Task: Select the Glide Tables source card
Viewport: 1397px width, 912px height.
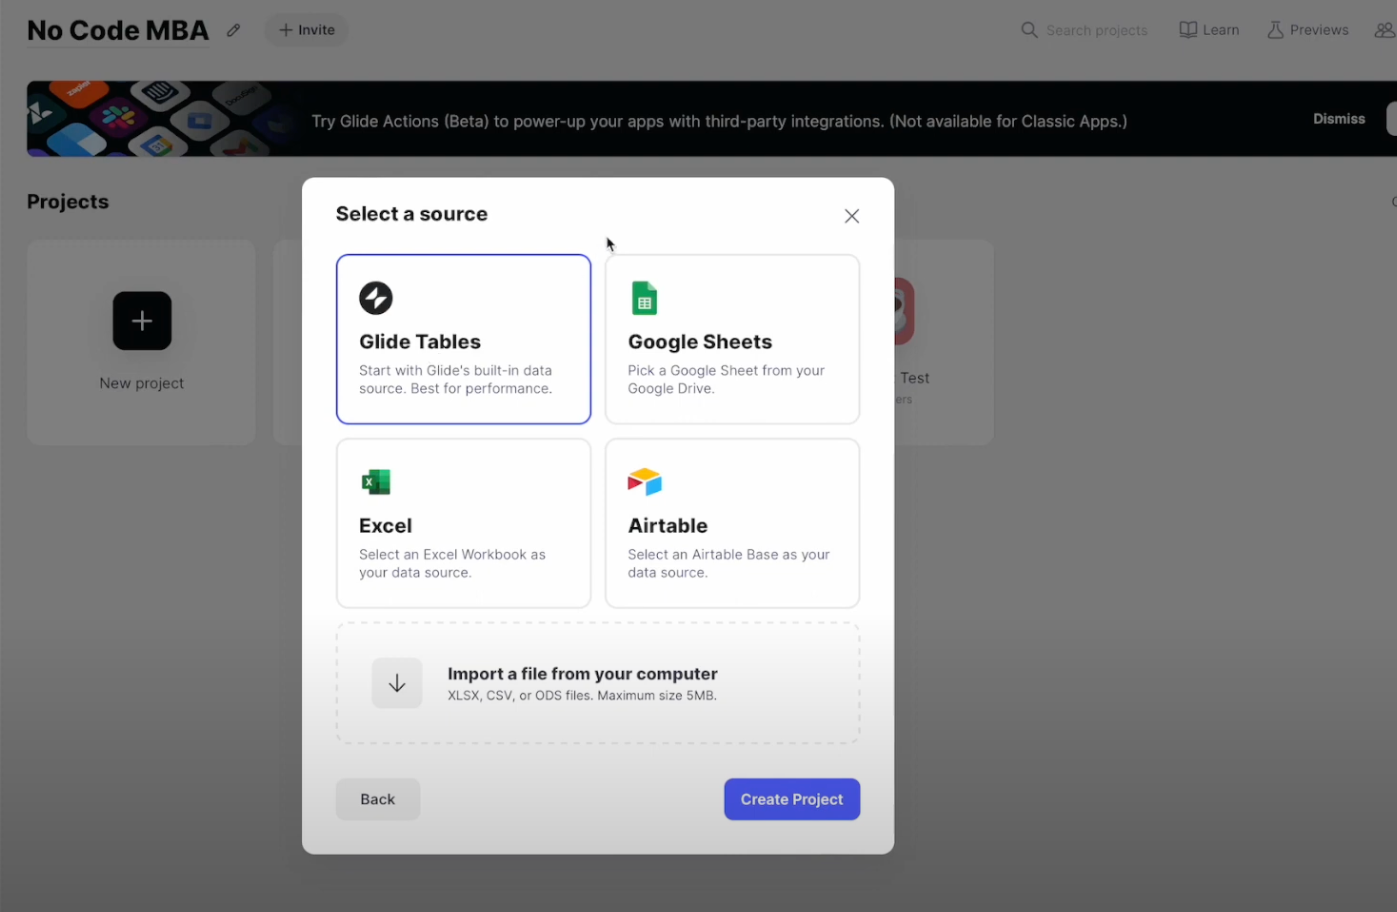Action: [x=463, y=339]
